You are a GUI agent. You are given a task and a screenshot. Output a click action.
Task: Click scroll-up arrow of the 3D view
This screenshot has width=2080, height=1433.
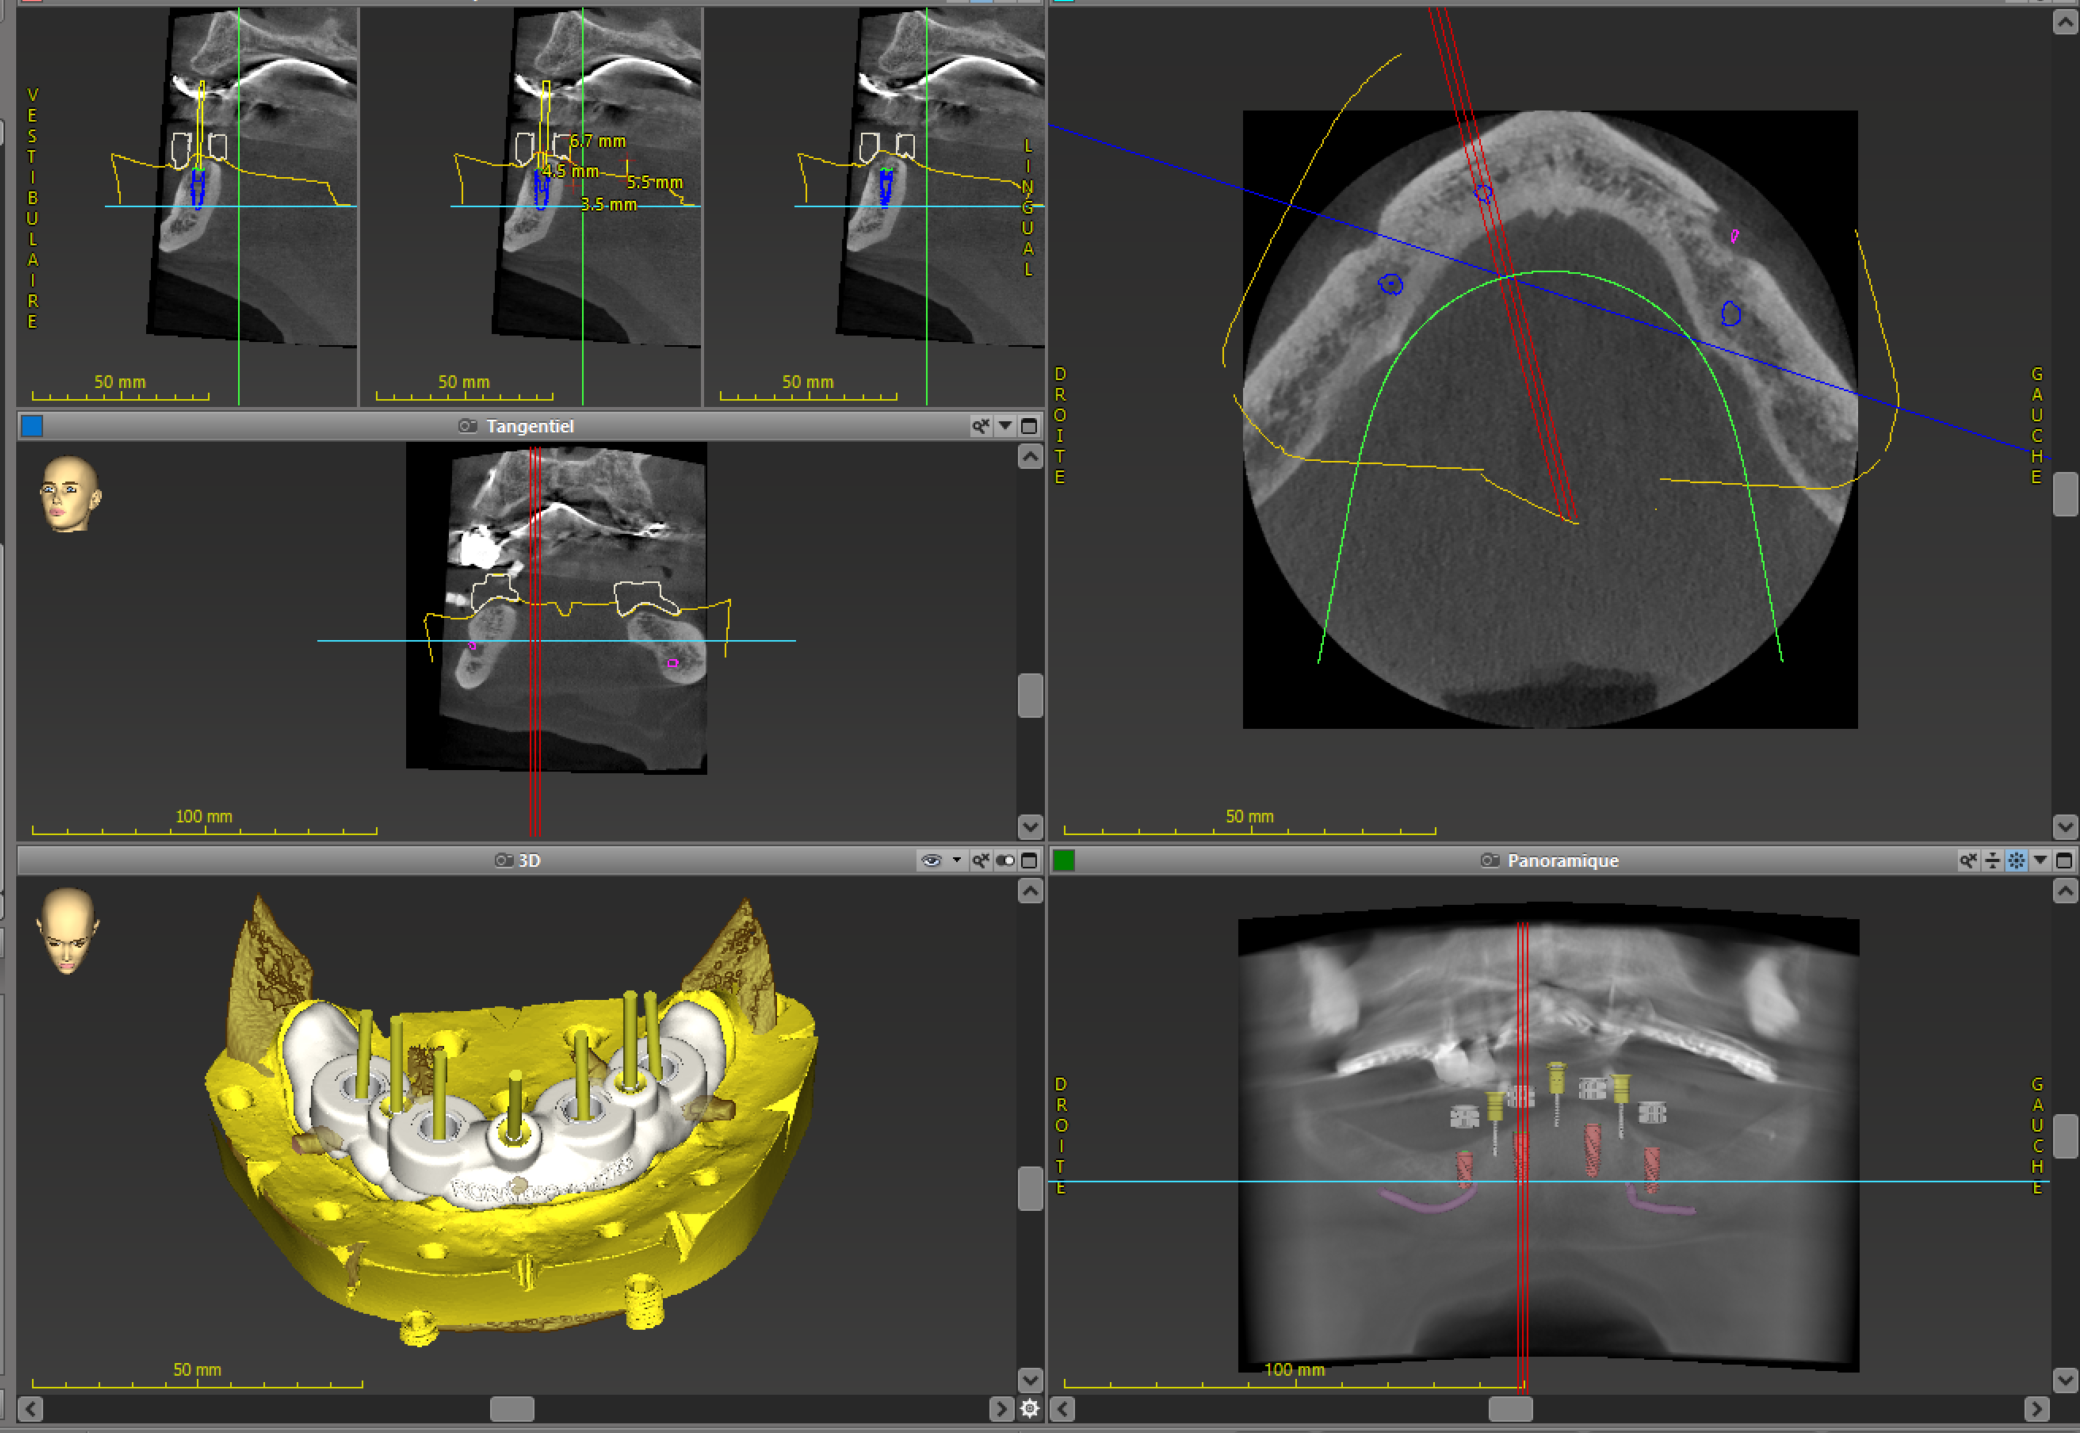click(x=1030, y=891)
